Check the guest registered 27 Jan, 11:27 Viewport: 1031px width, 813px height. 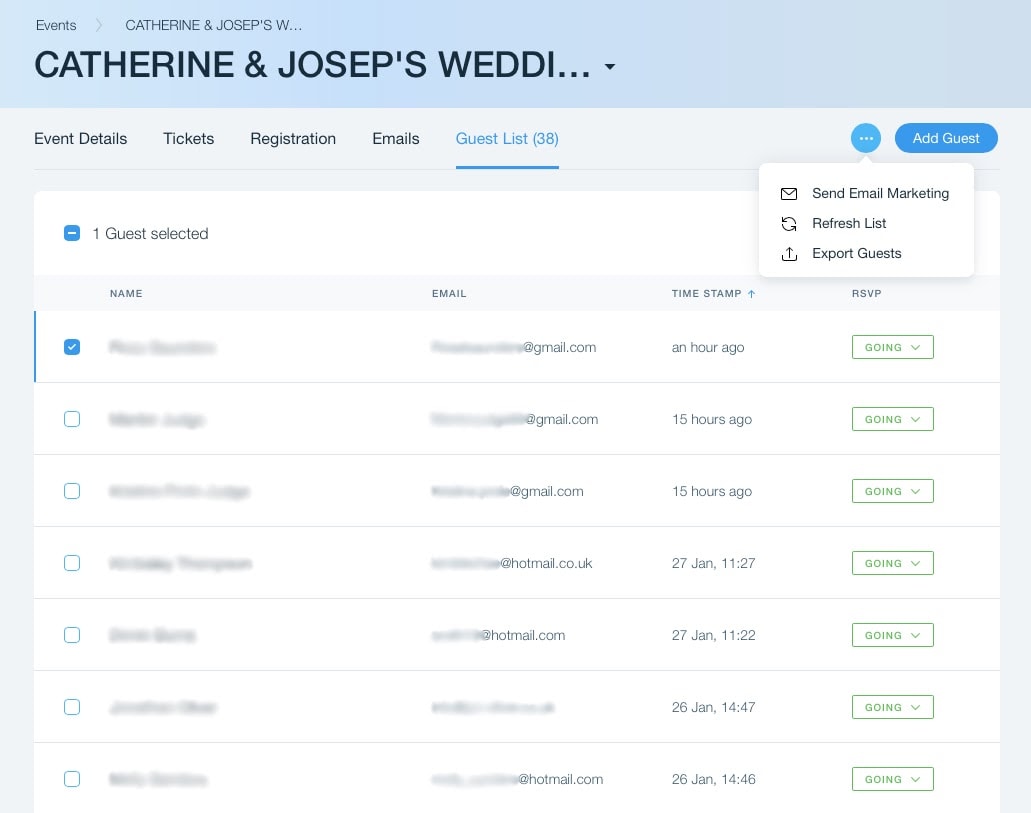pyautogui.click(x=72, y=563)
